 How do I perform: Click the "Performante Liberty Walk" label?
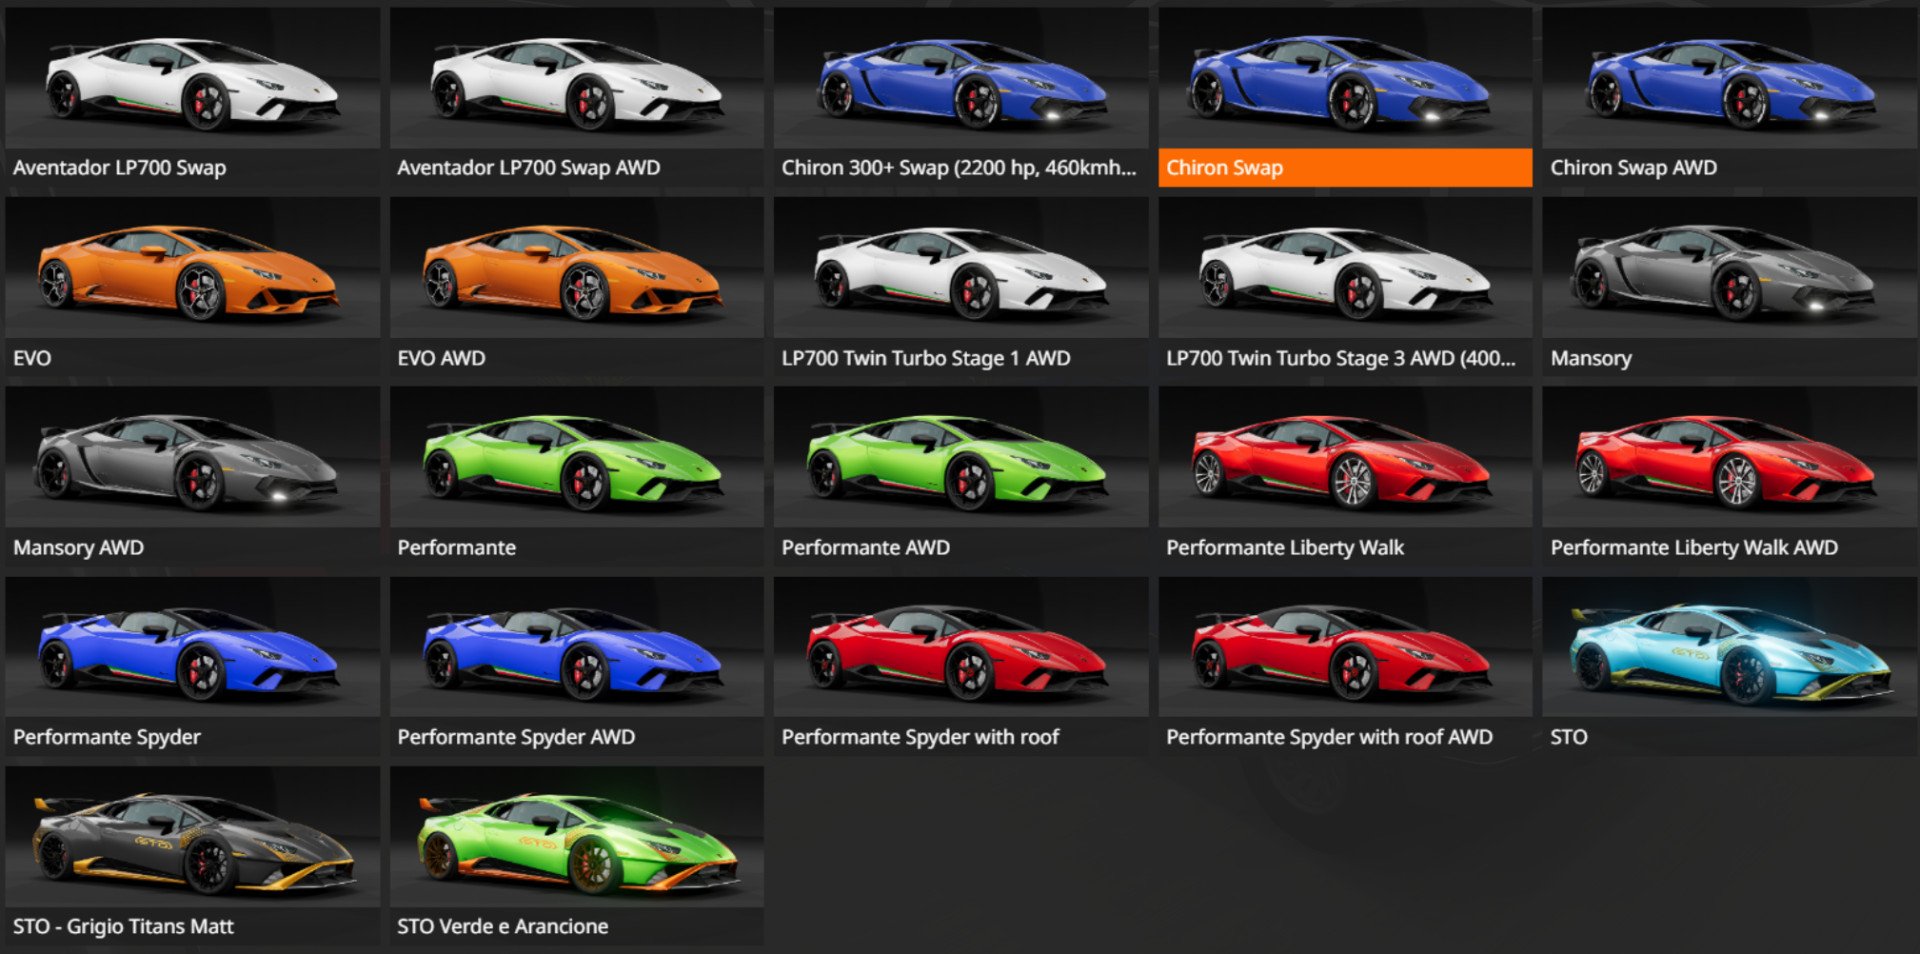[1284, 548]
